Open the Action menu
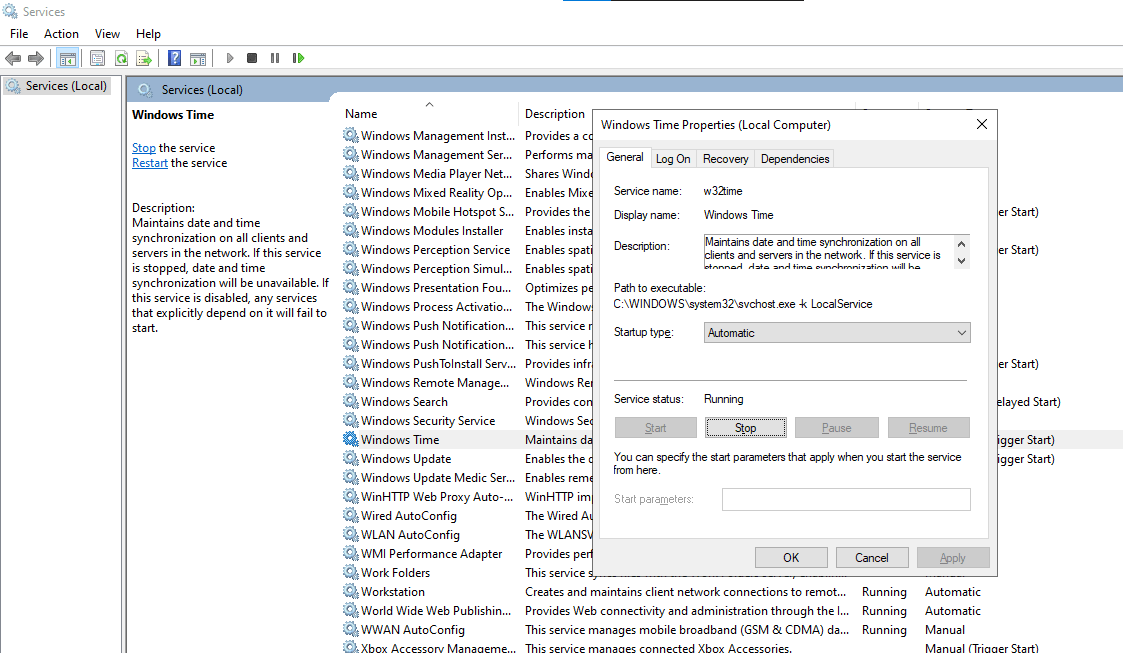Screen dimensions: 1123x653 [x=61, y=34]
